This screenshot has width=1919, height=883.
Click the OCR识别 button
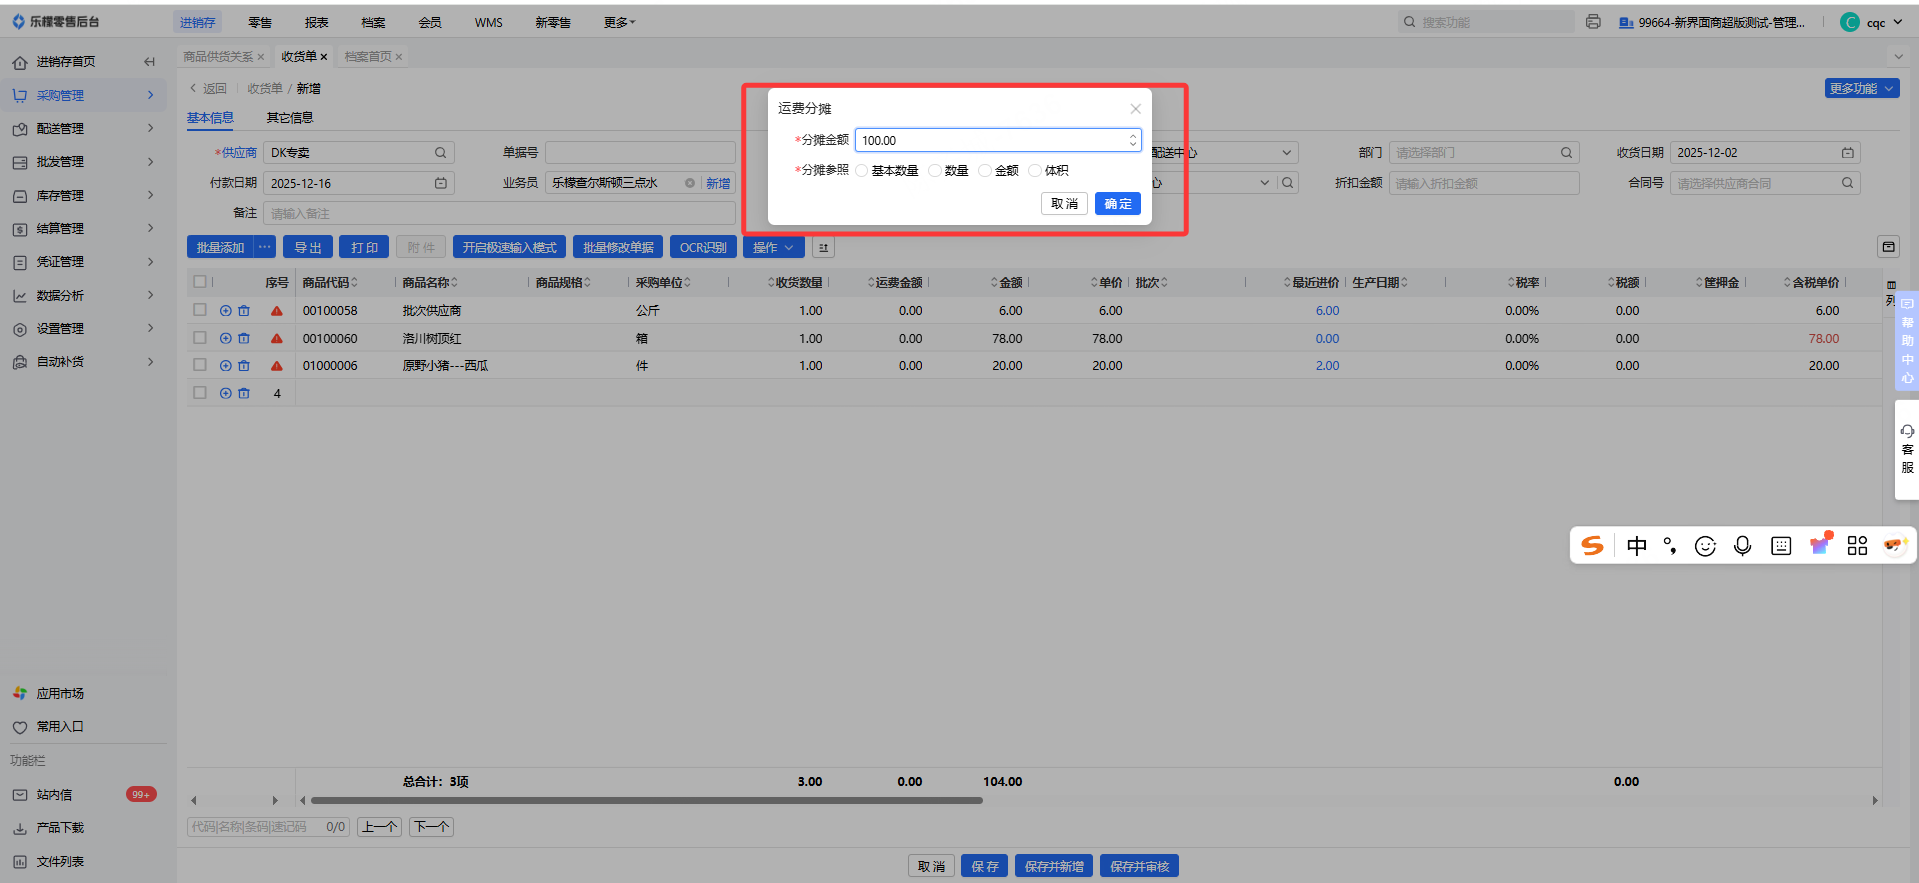tap(703, 248)
